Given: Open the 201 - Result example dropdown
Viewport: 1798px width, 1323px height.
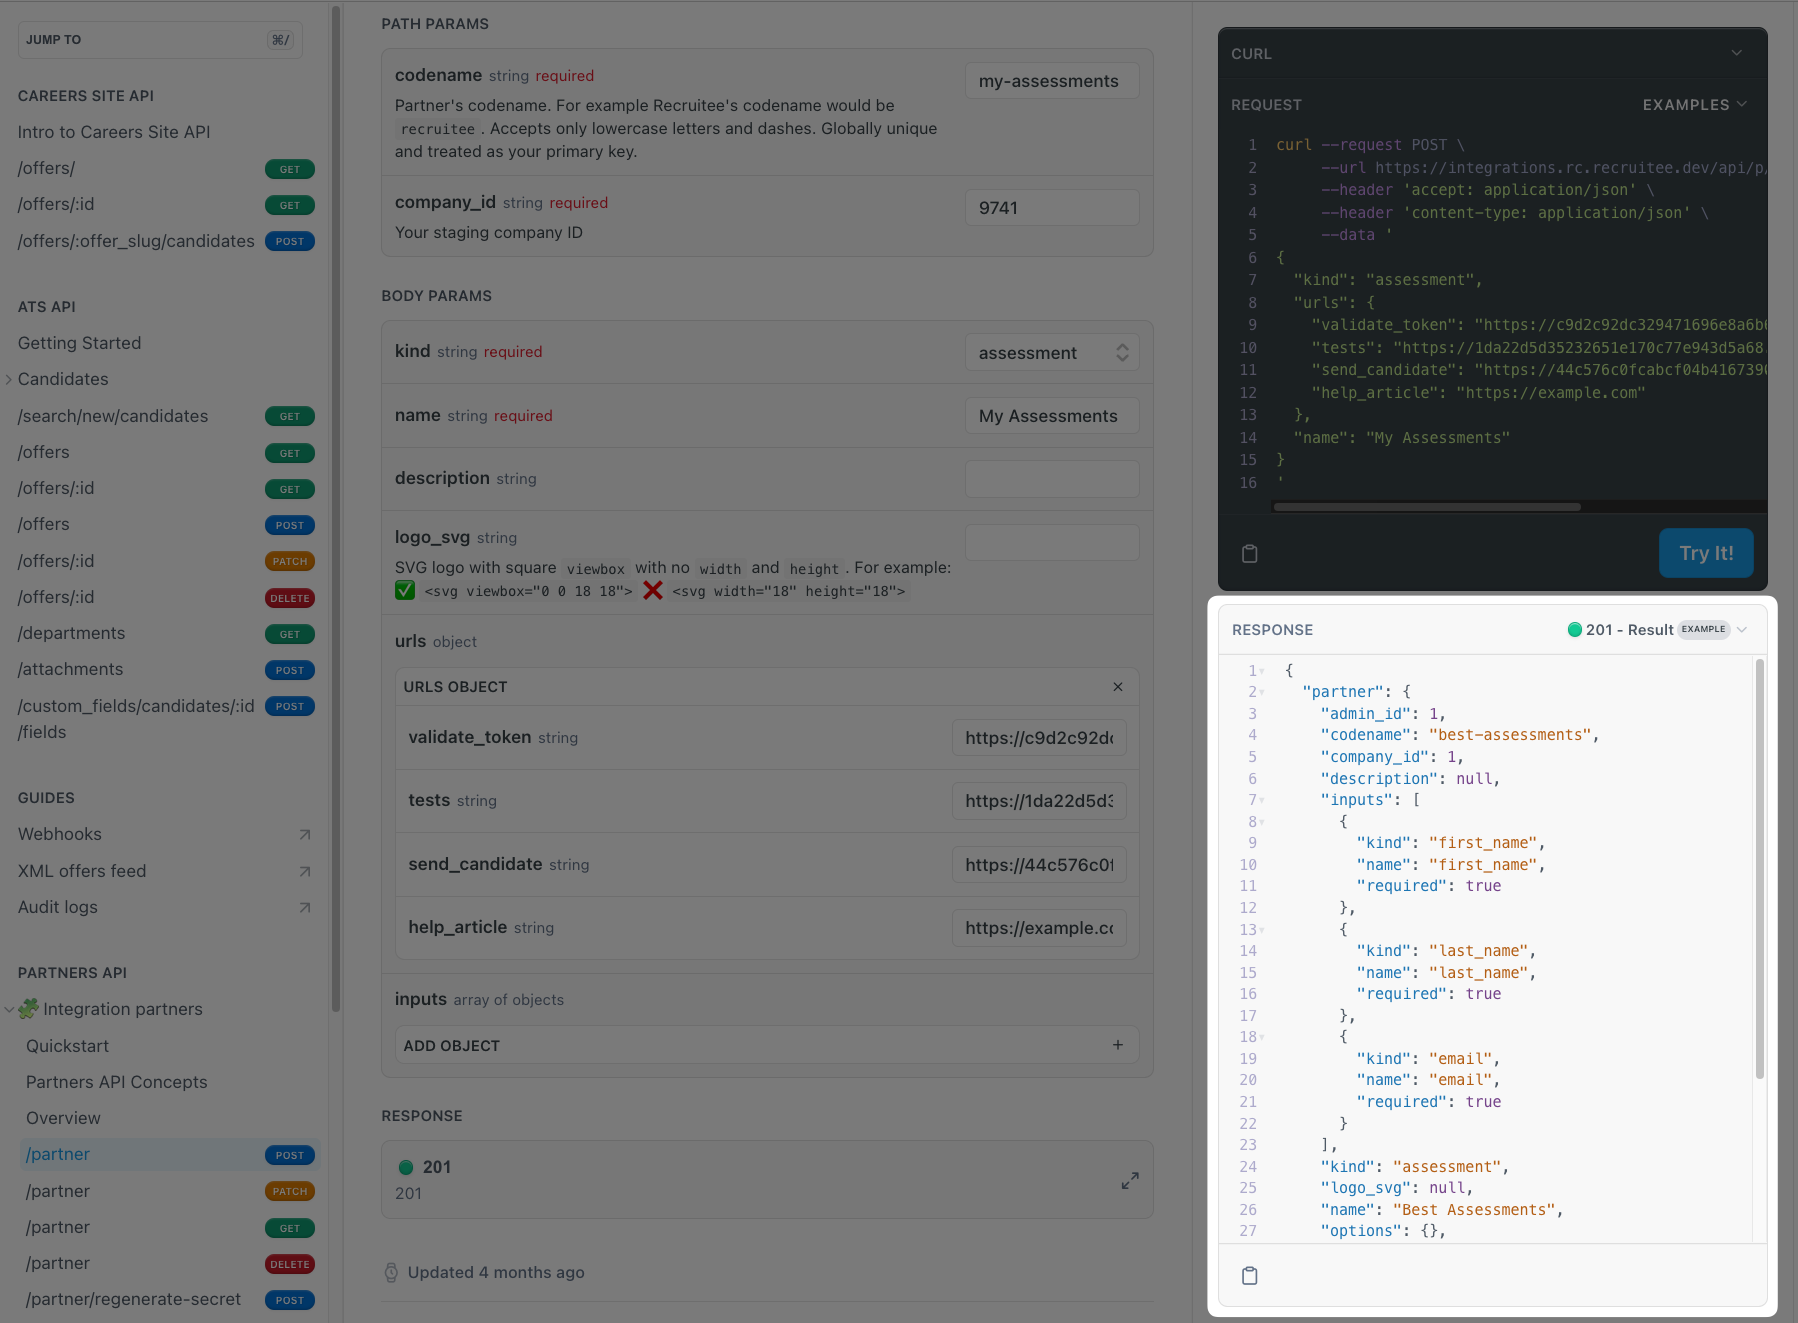Looking at the screenshot, I should [1657, 630].
